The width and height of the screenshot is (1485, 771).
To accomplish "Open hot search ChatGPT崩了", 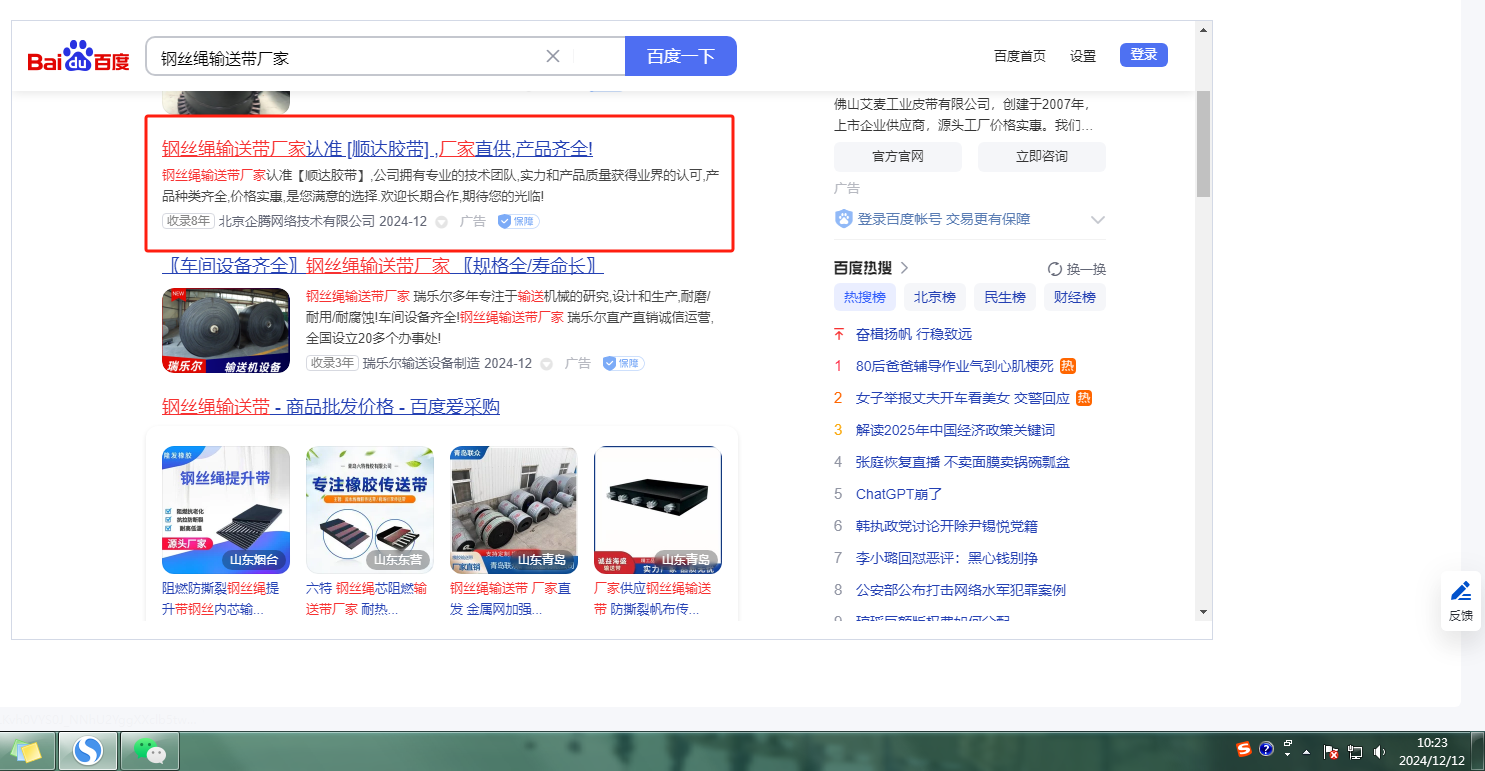I will (899, 494).
